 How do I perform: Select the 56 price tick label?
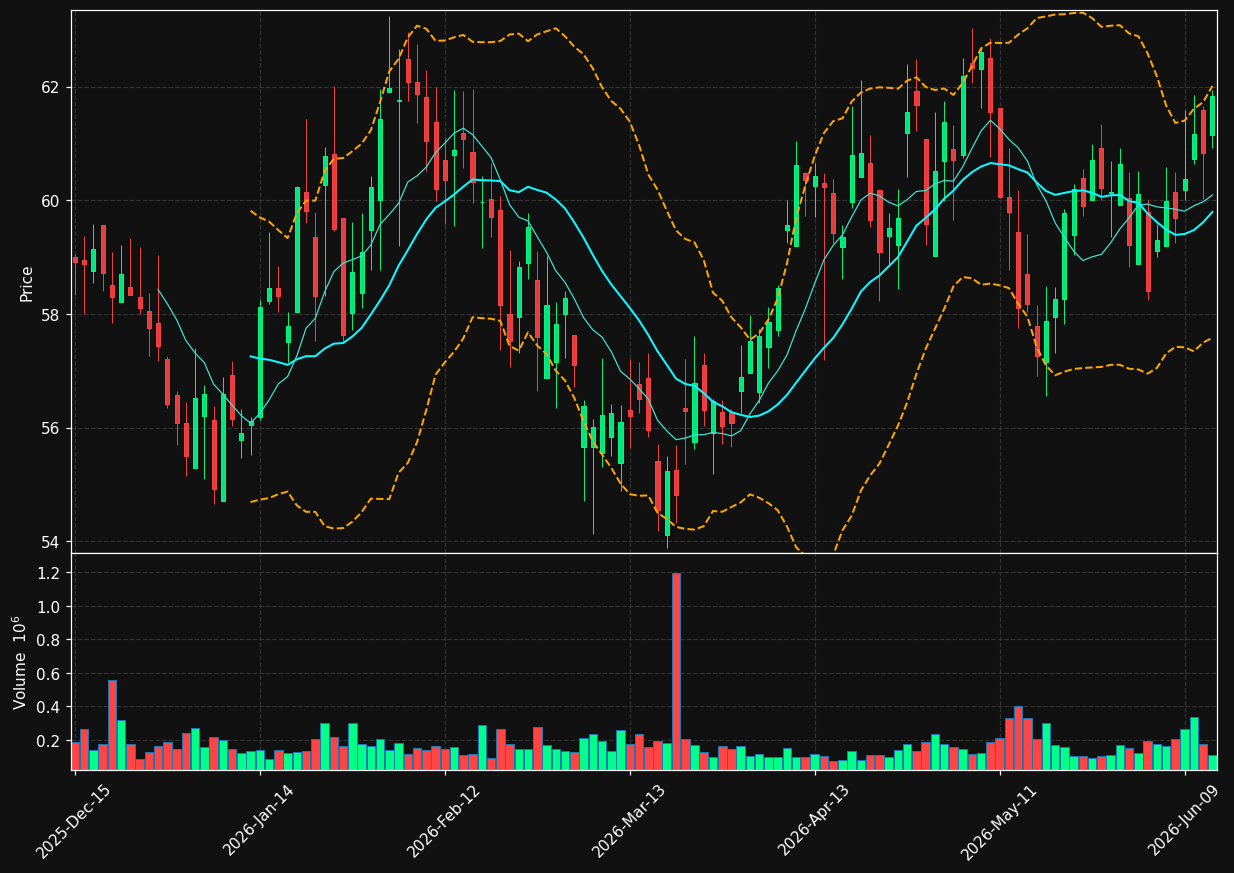point(51,429)
